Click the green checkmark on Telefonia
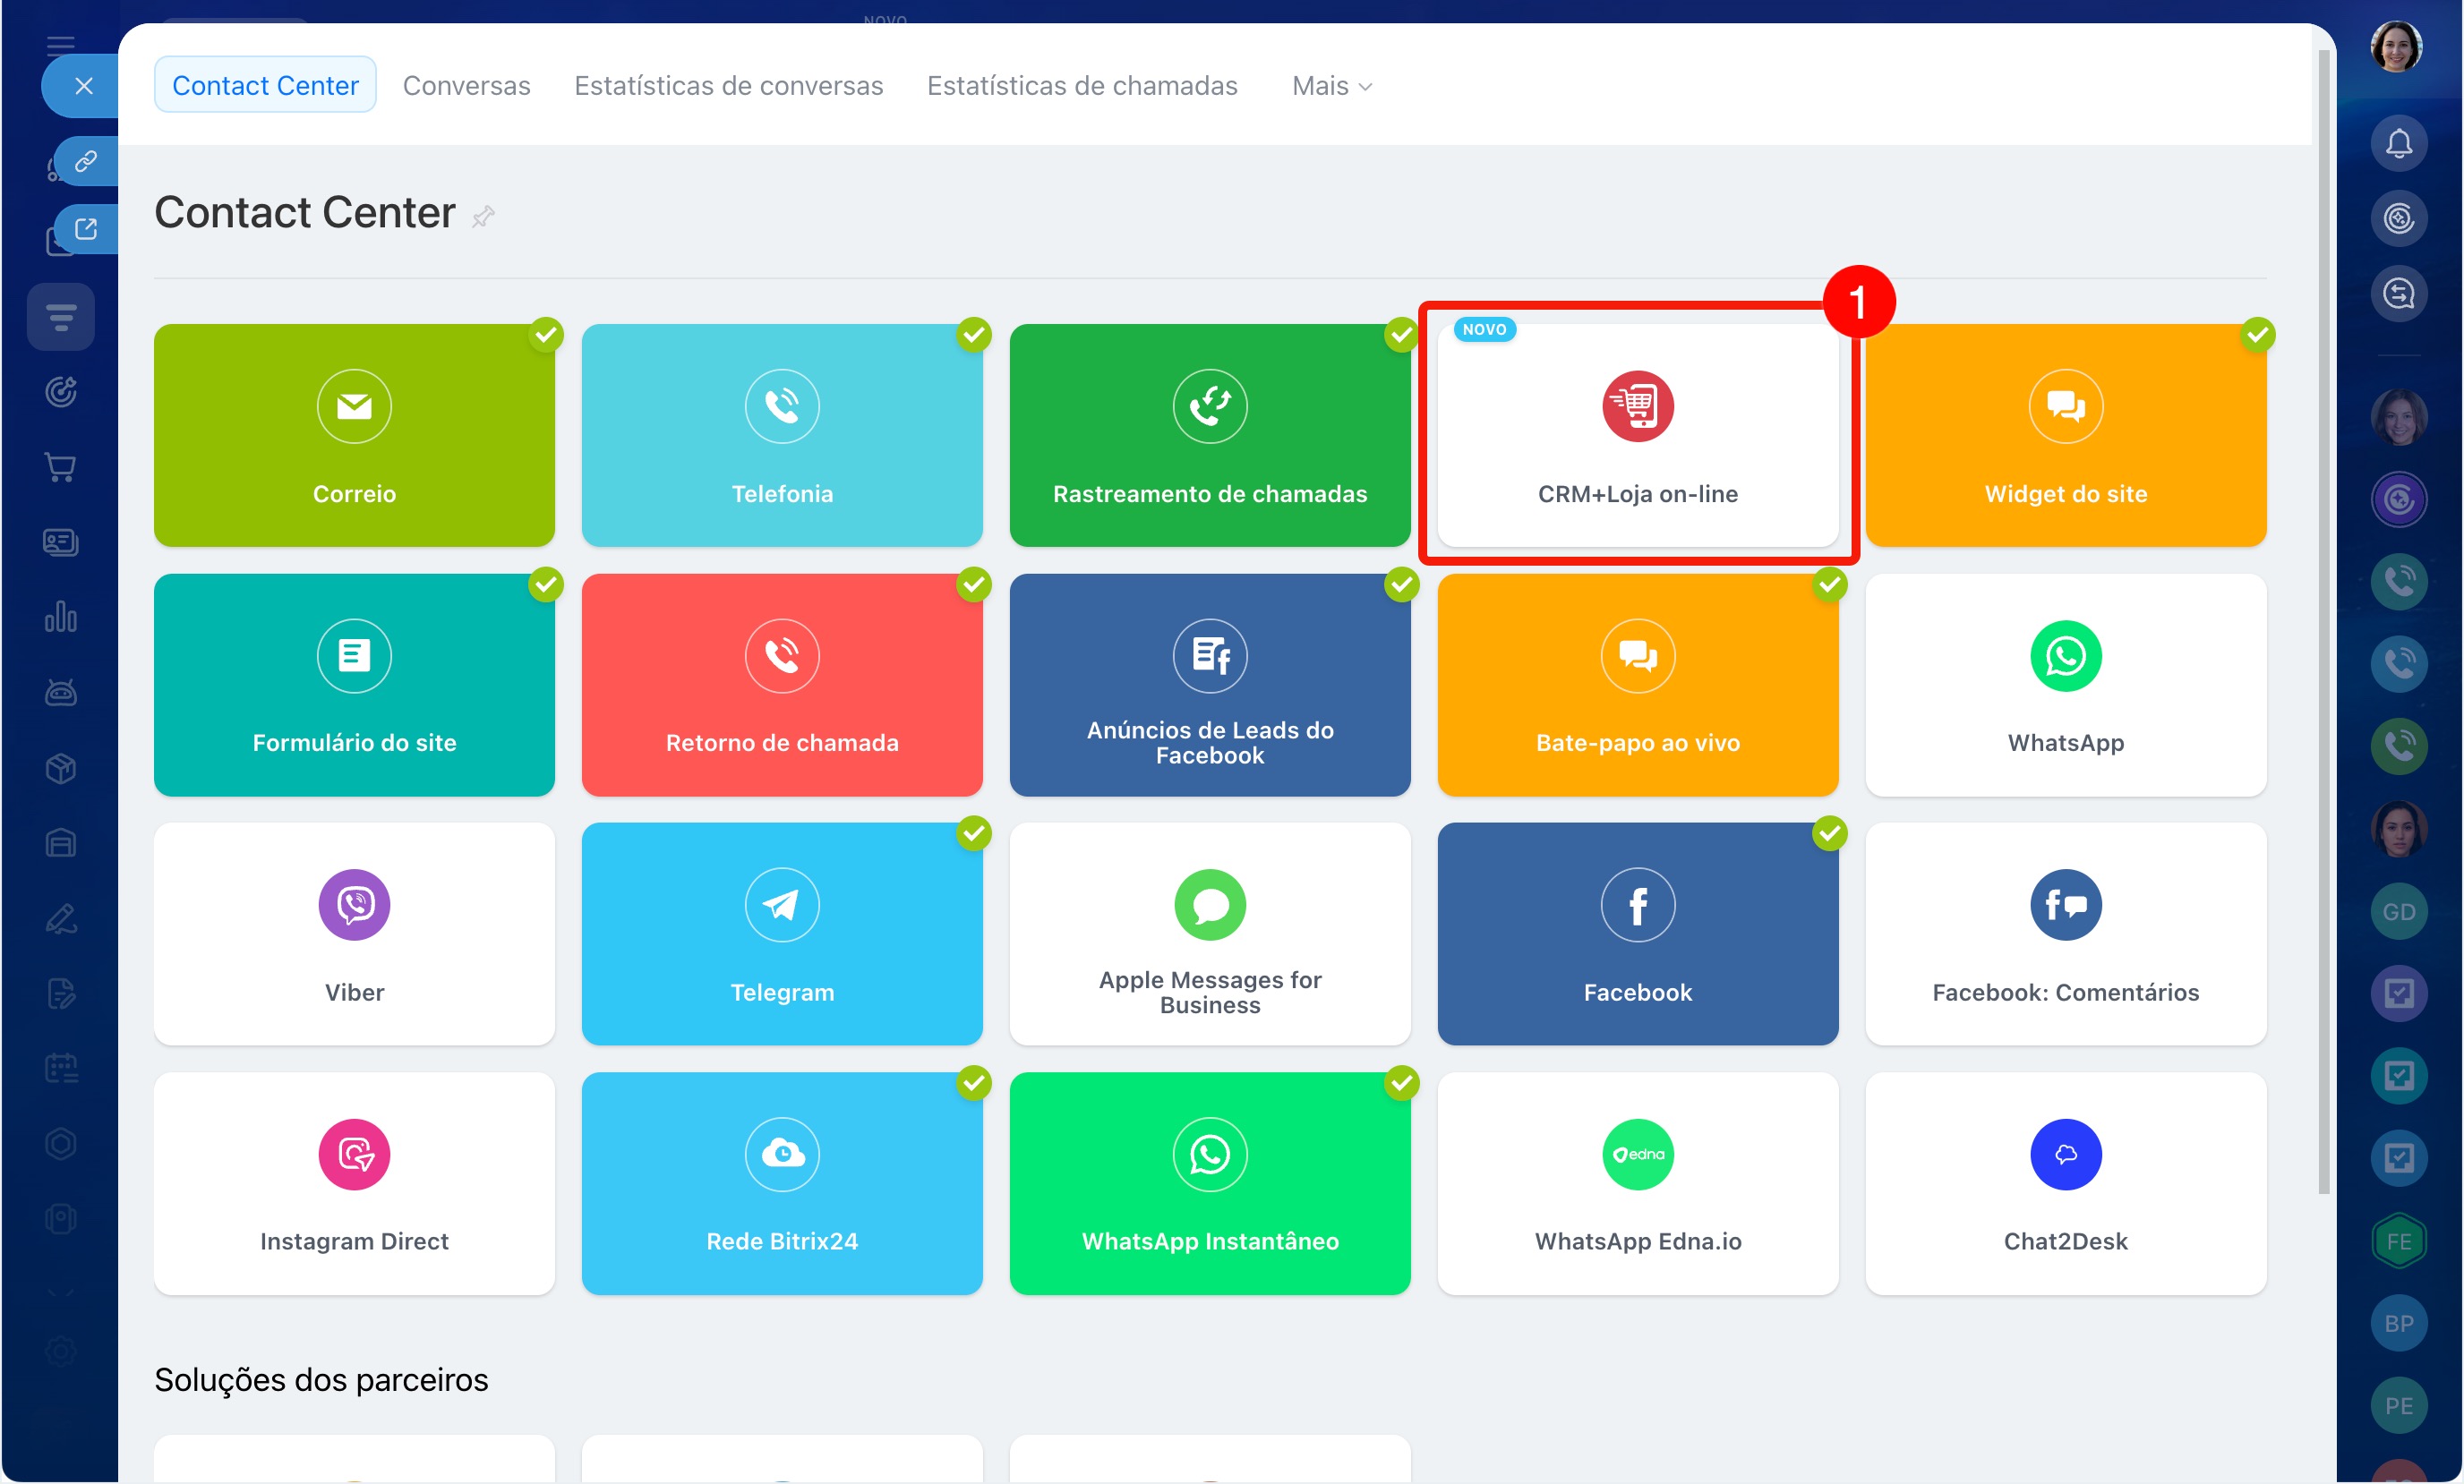 973,334
